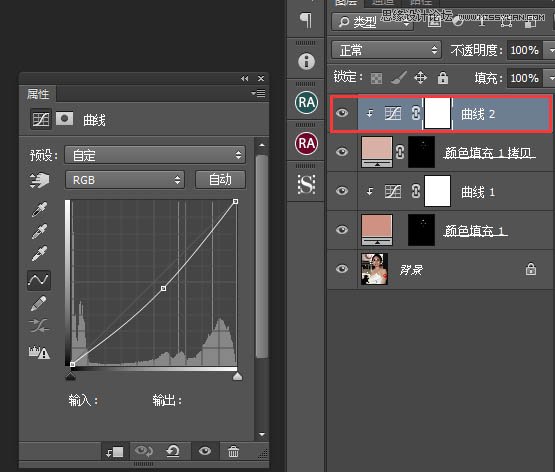Screen dimensions: 555x472
Task: Lock transparent pixels icon
Action: [x=376, y=78]
